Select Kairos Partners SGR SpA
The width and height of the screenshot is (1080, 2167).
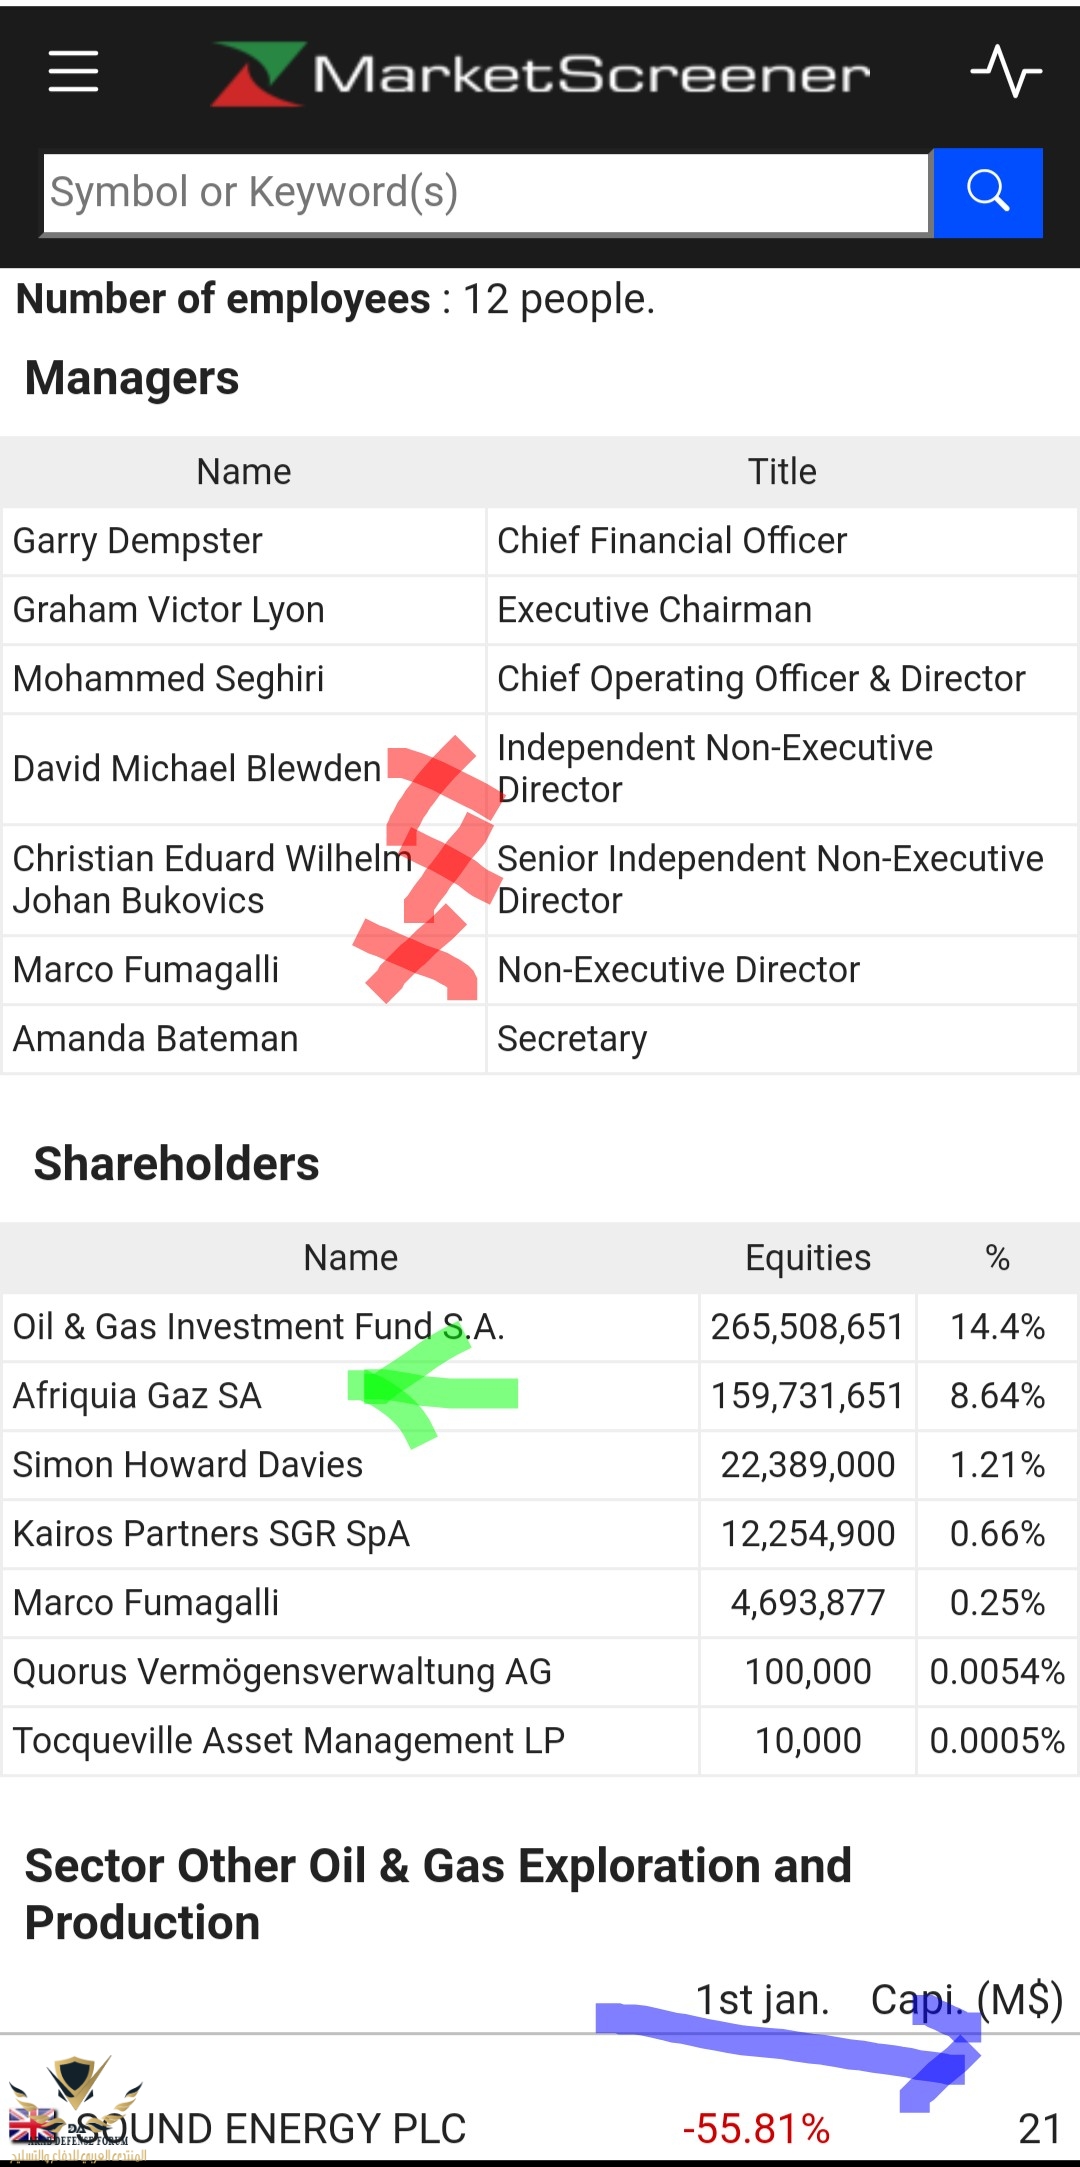[x=212, y=1534]
